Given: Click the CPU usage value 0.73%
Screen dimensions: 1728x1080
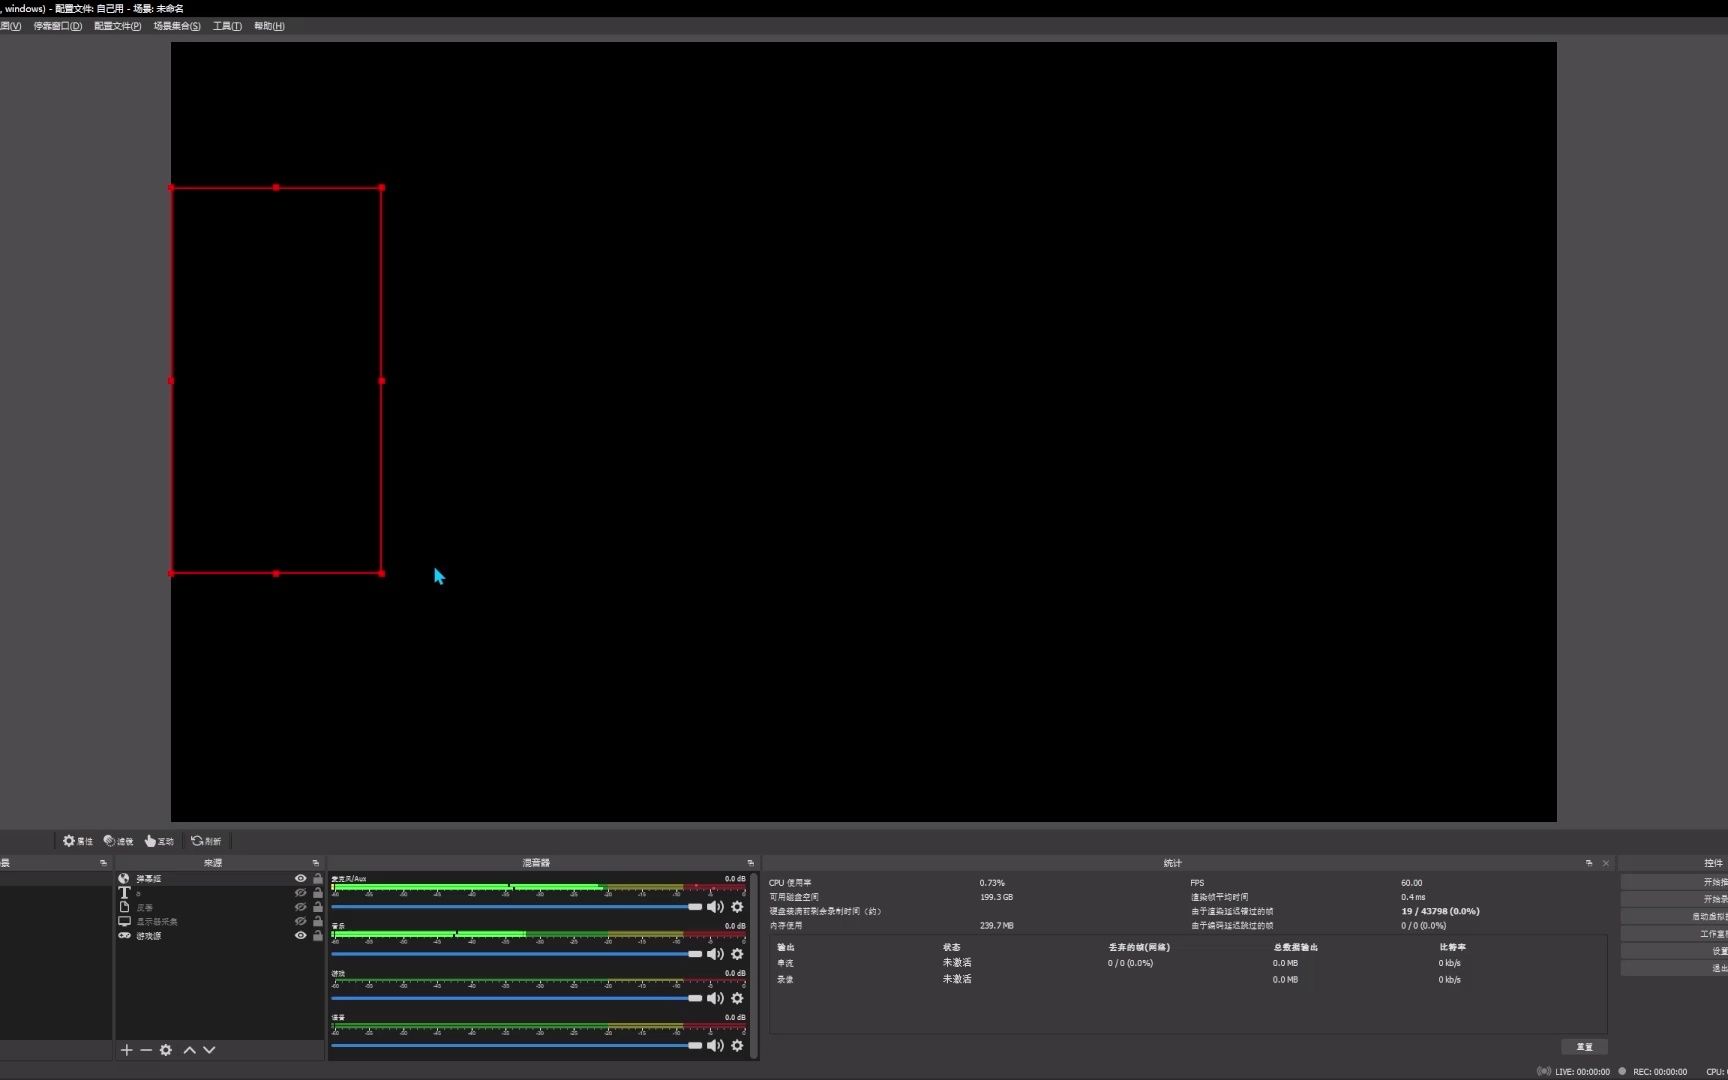Looking at the screenshot, I should point(992,883).
